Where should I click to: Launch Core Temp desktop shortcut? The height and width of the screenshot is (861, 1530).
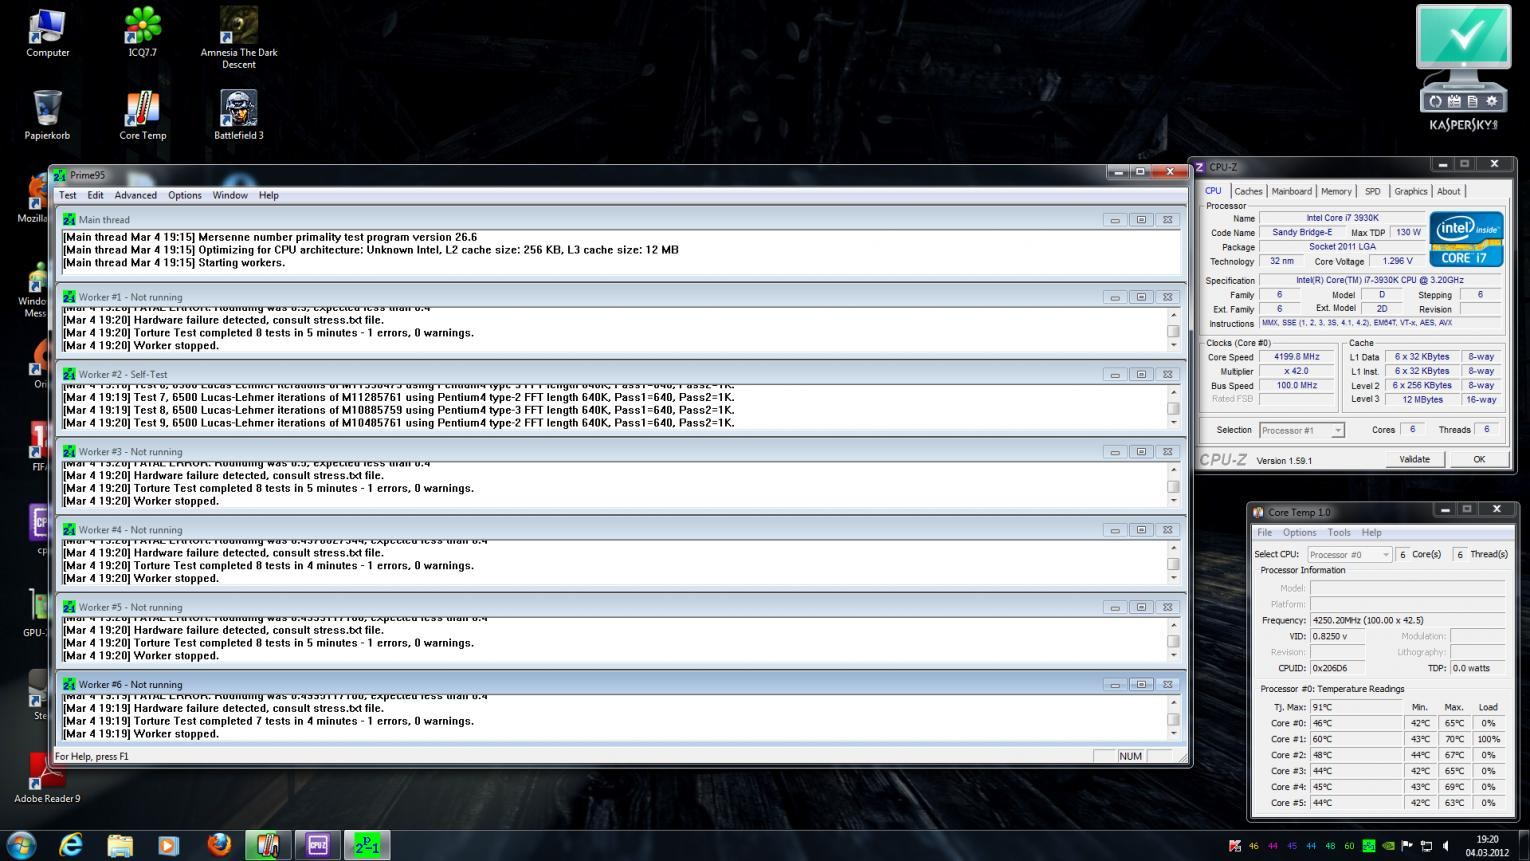(143, 114)
